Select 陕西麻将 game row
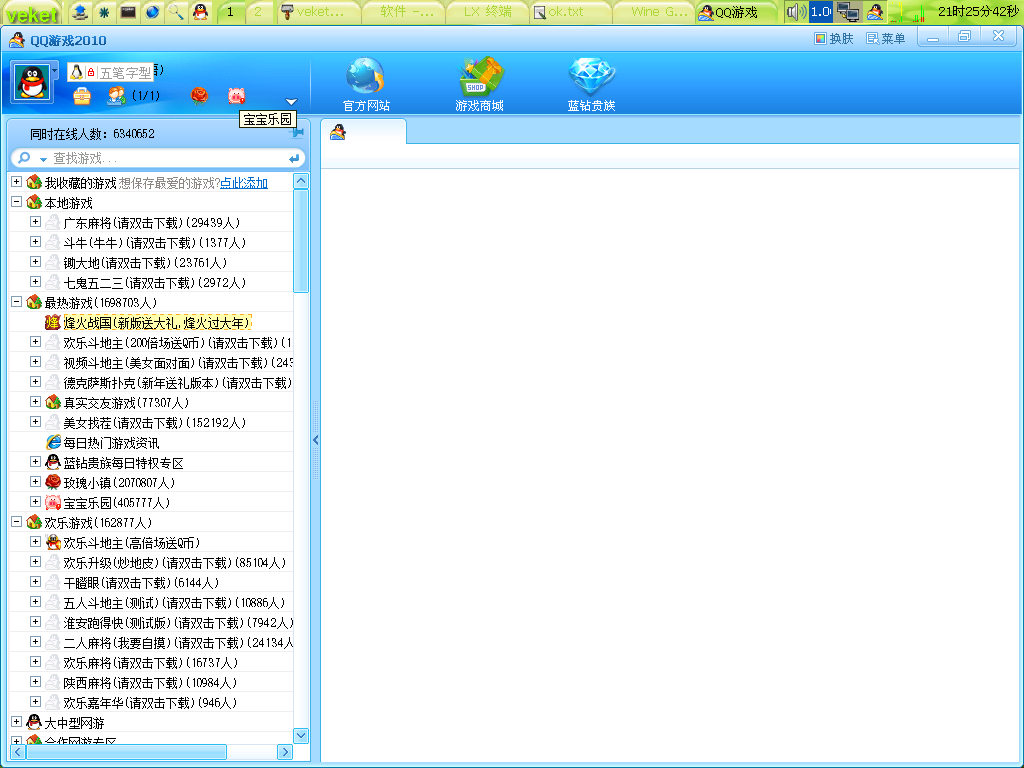 [x=150, y=682]
